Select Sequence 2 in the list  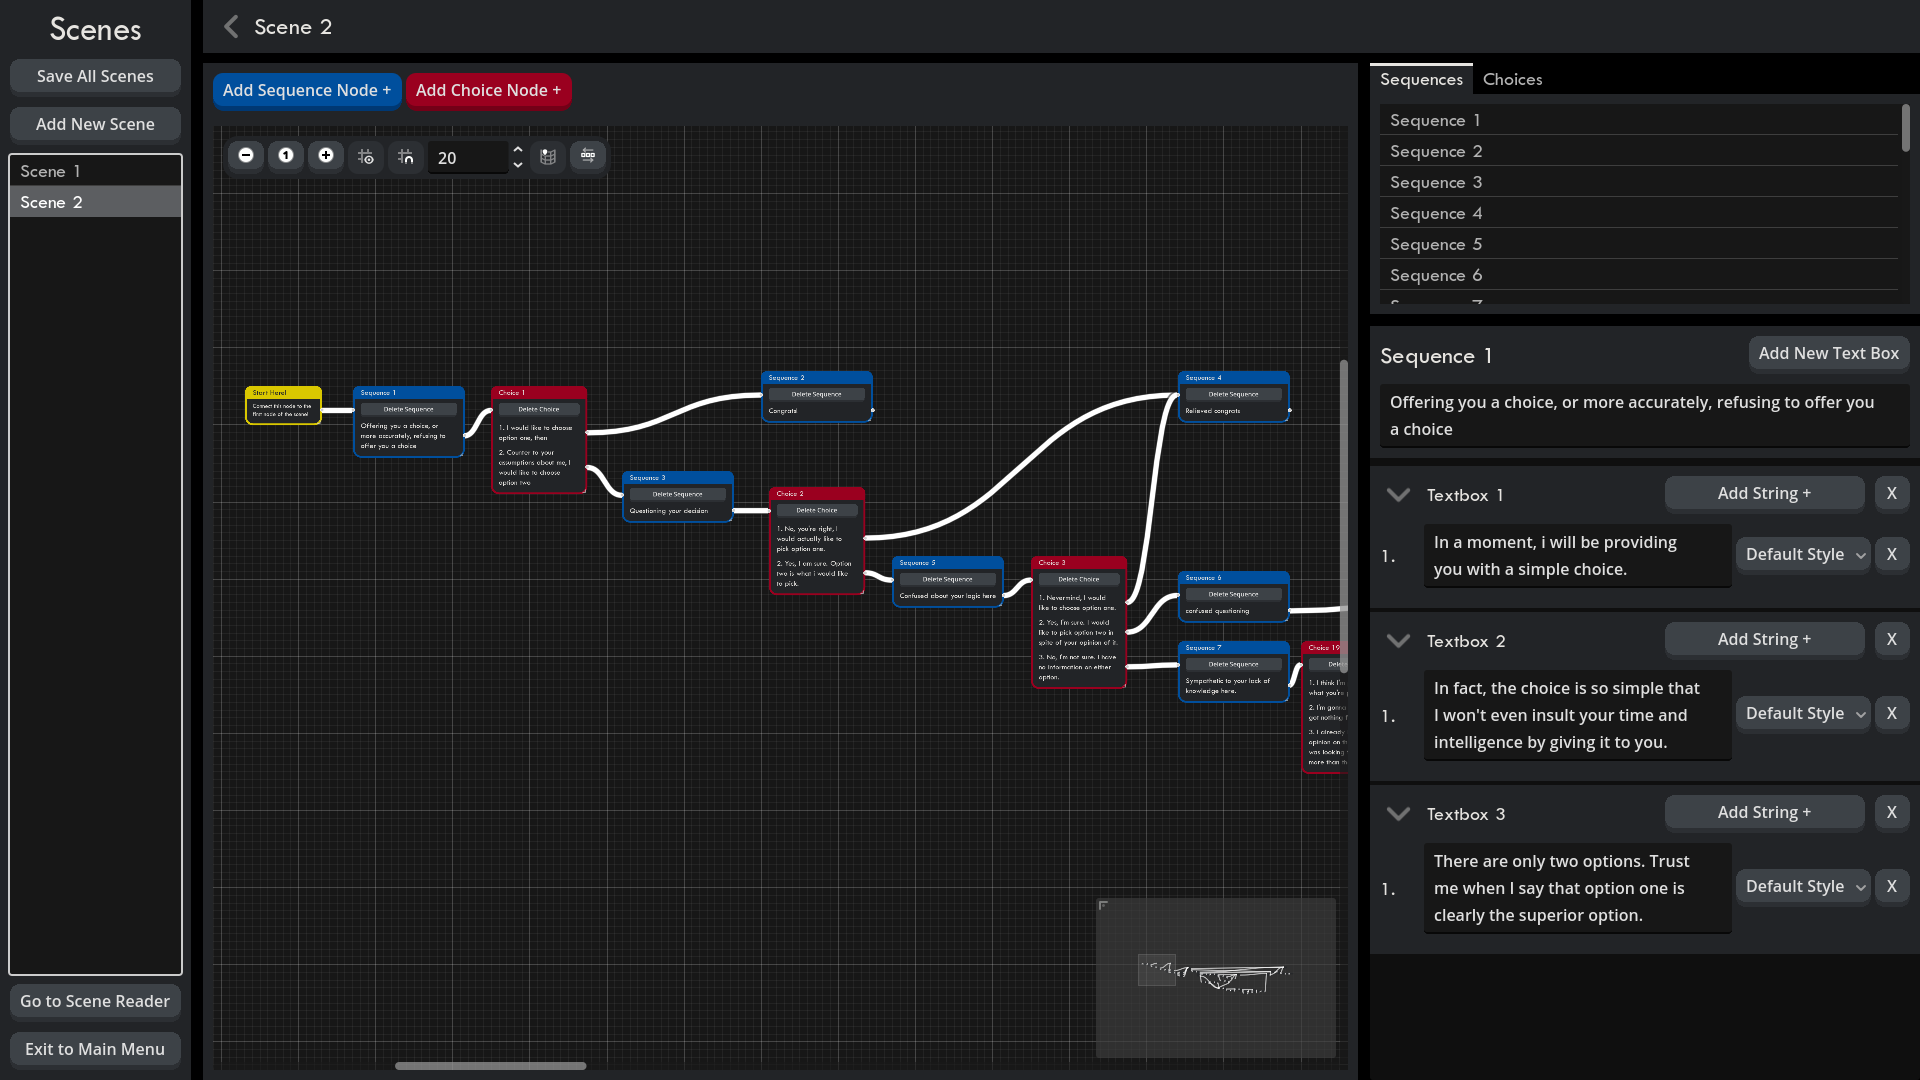click(1639, 151)
